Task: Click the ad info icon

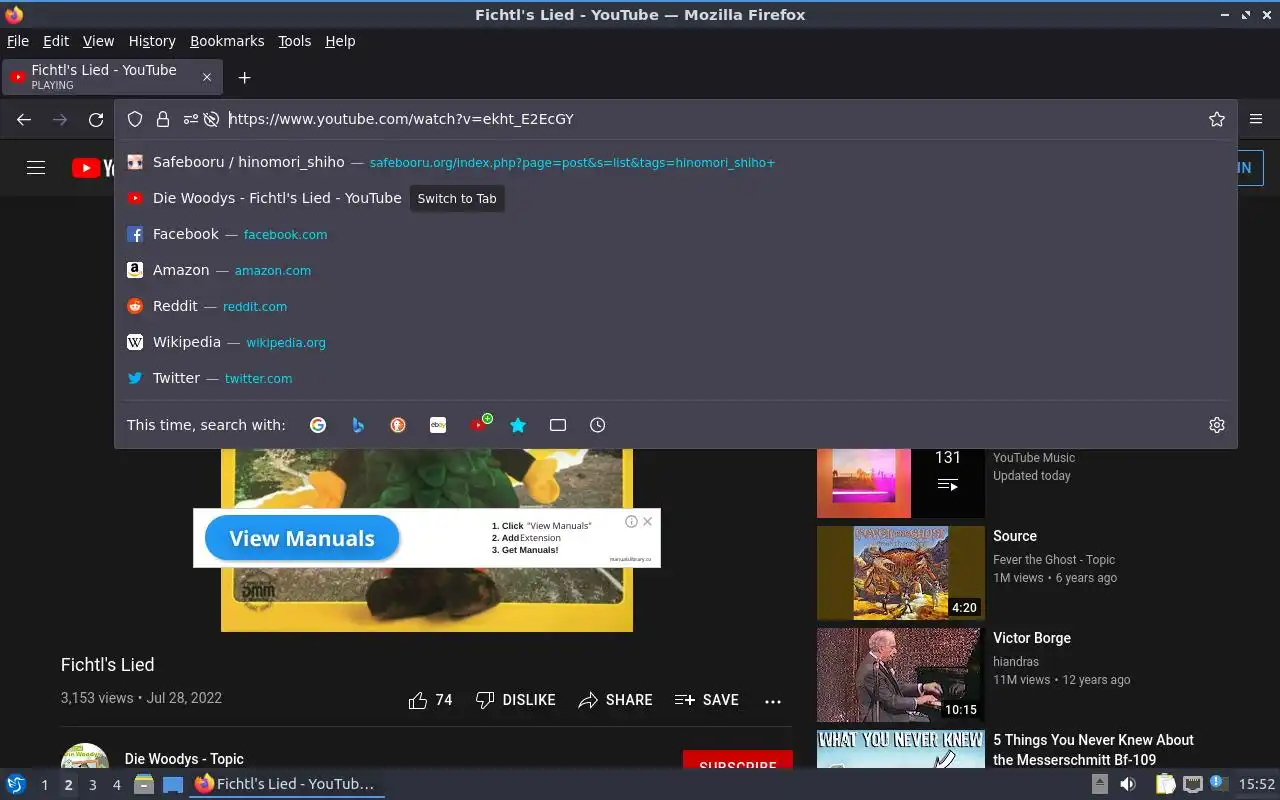Action: 632,521
